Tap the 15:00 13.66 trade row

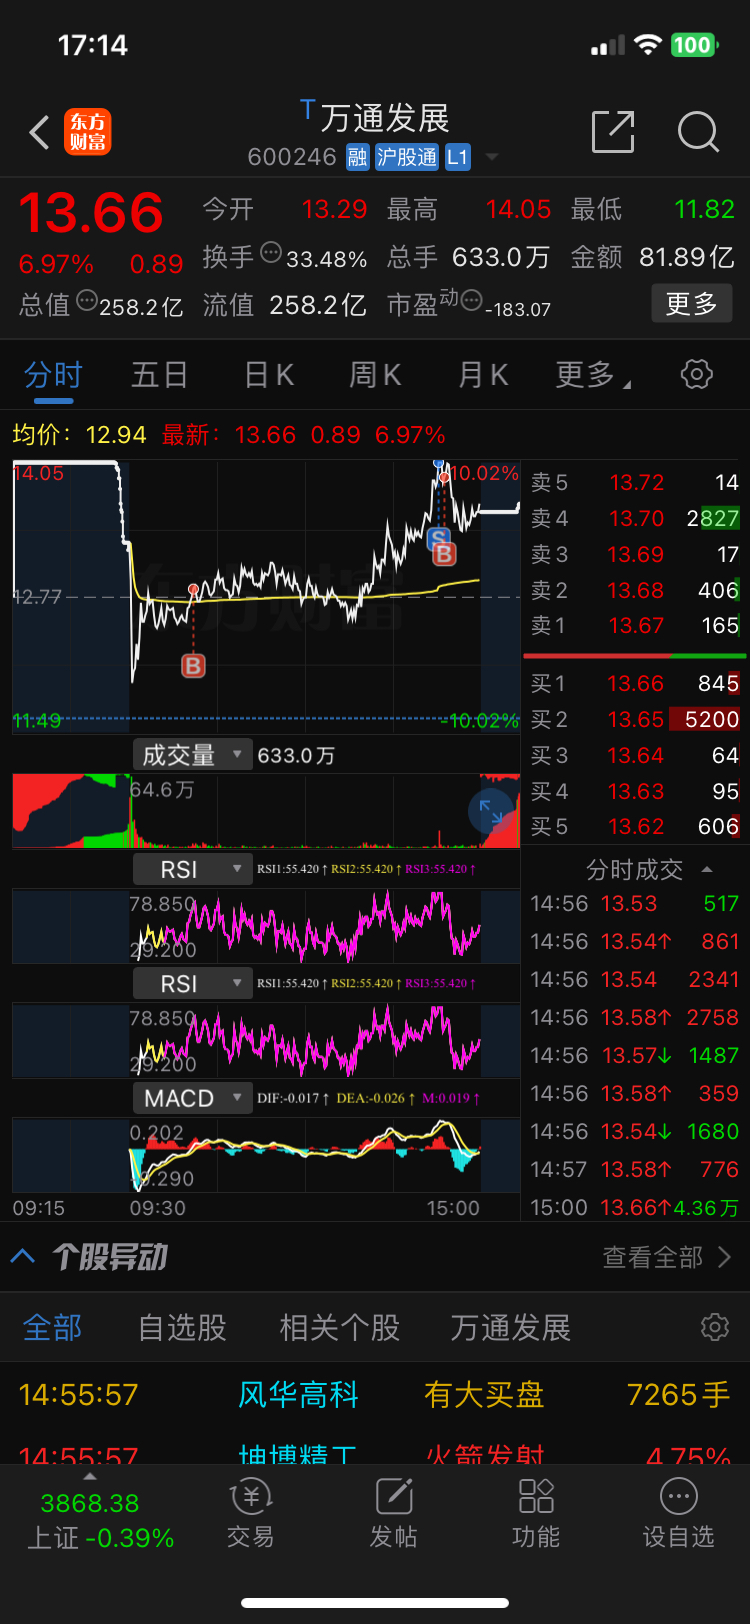(x=635, y=1207)
